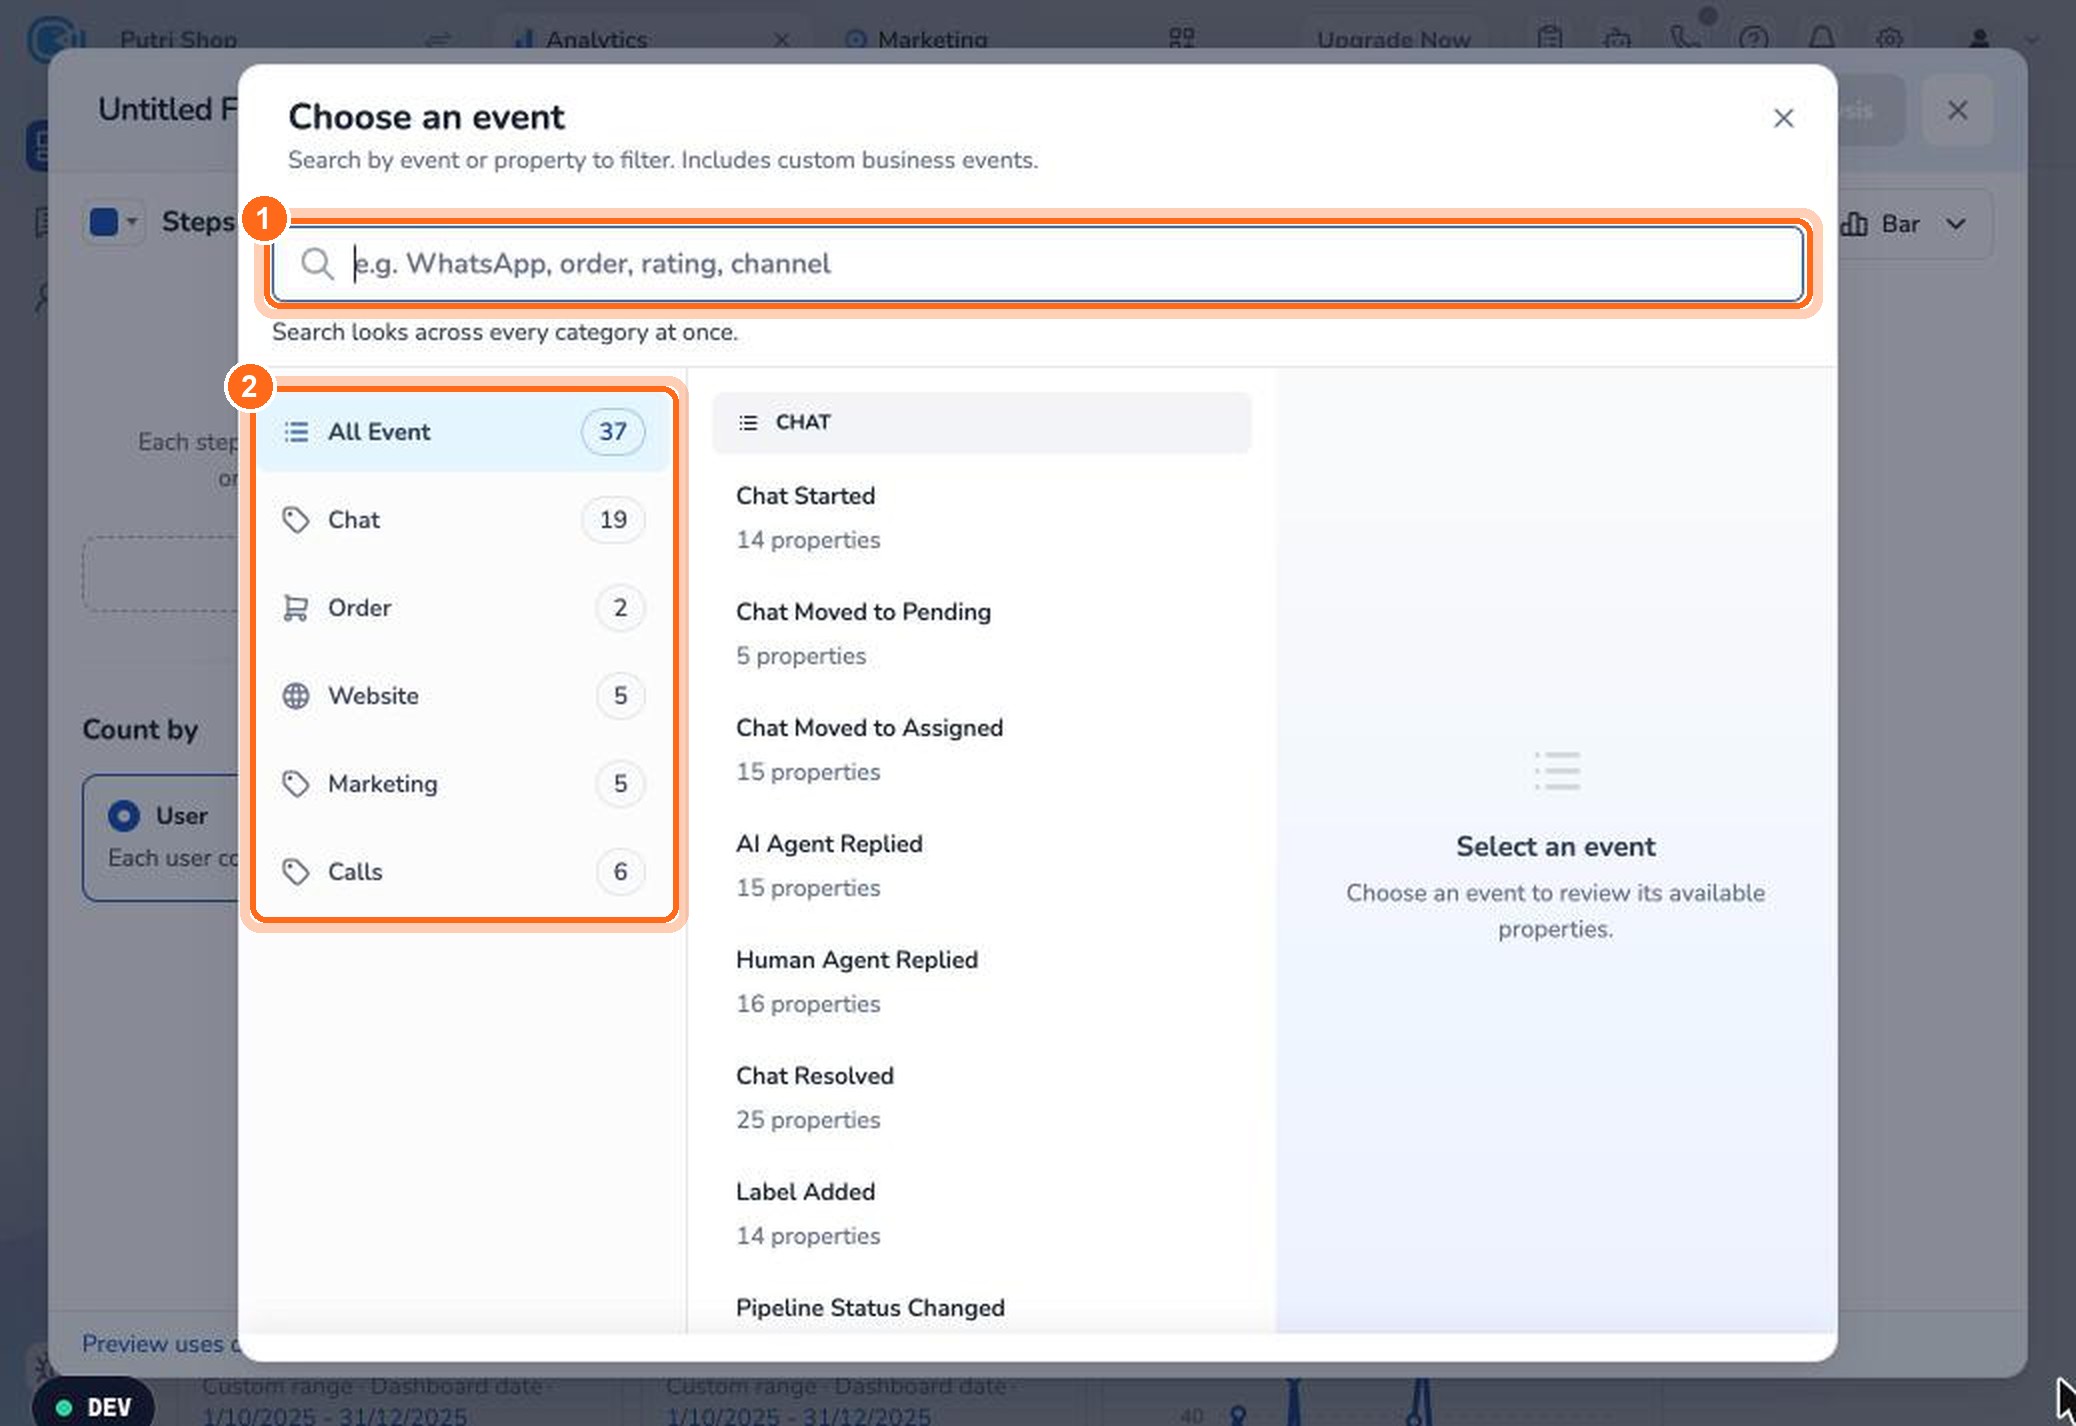Click the DEV environment badge
Image resolution: width=2076 pixels, height=1426 pixels.
(93, 1406)
